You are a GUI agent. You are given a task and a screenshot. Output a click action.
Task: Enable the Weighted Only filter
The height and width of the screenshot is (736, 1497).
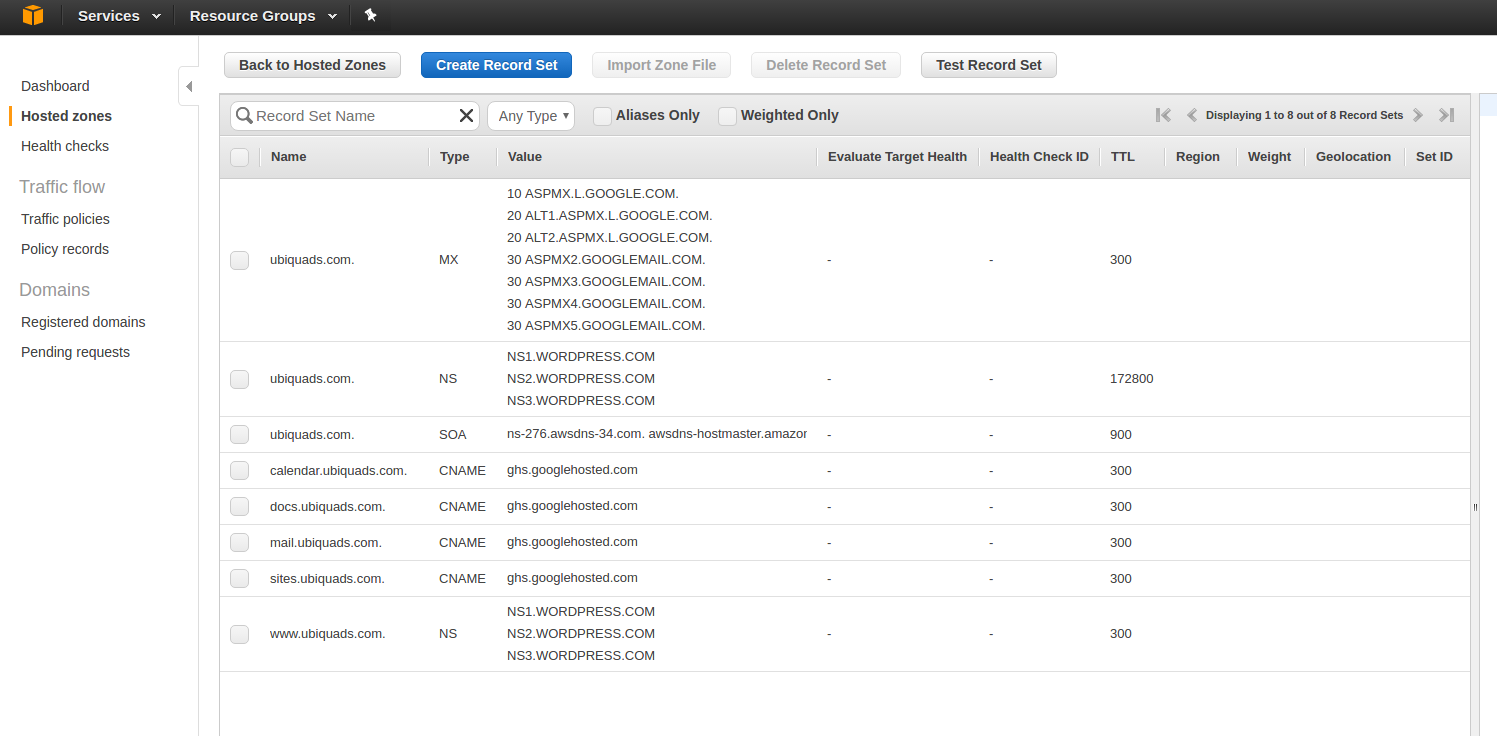pos(727,116)
